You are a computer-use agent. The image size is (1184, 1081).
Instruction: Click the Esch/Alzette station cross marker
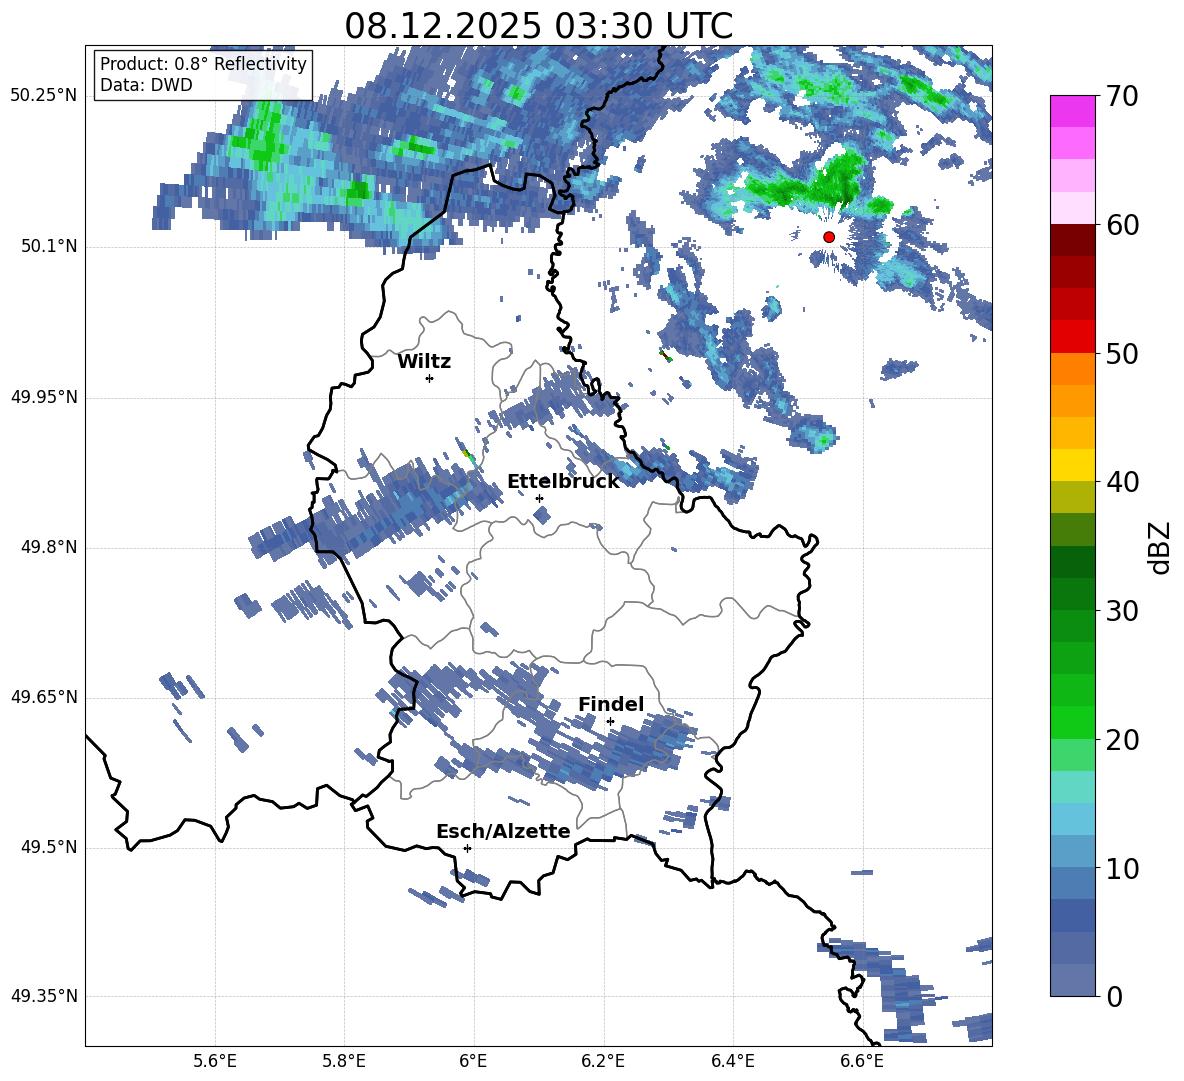(x=467, y=848)
